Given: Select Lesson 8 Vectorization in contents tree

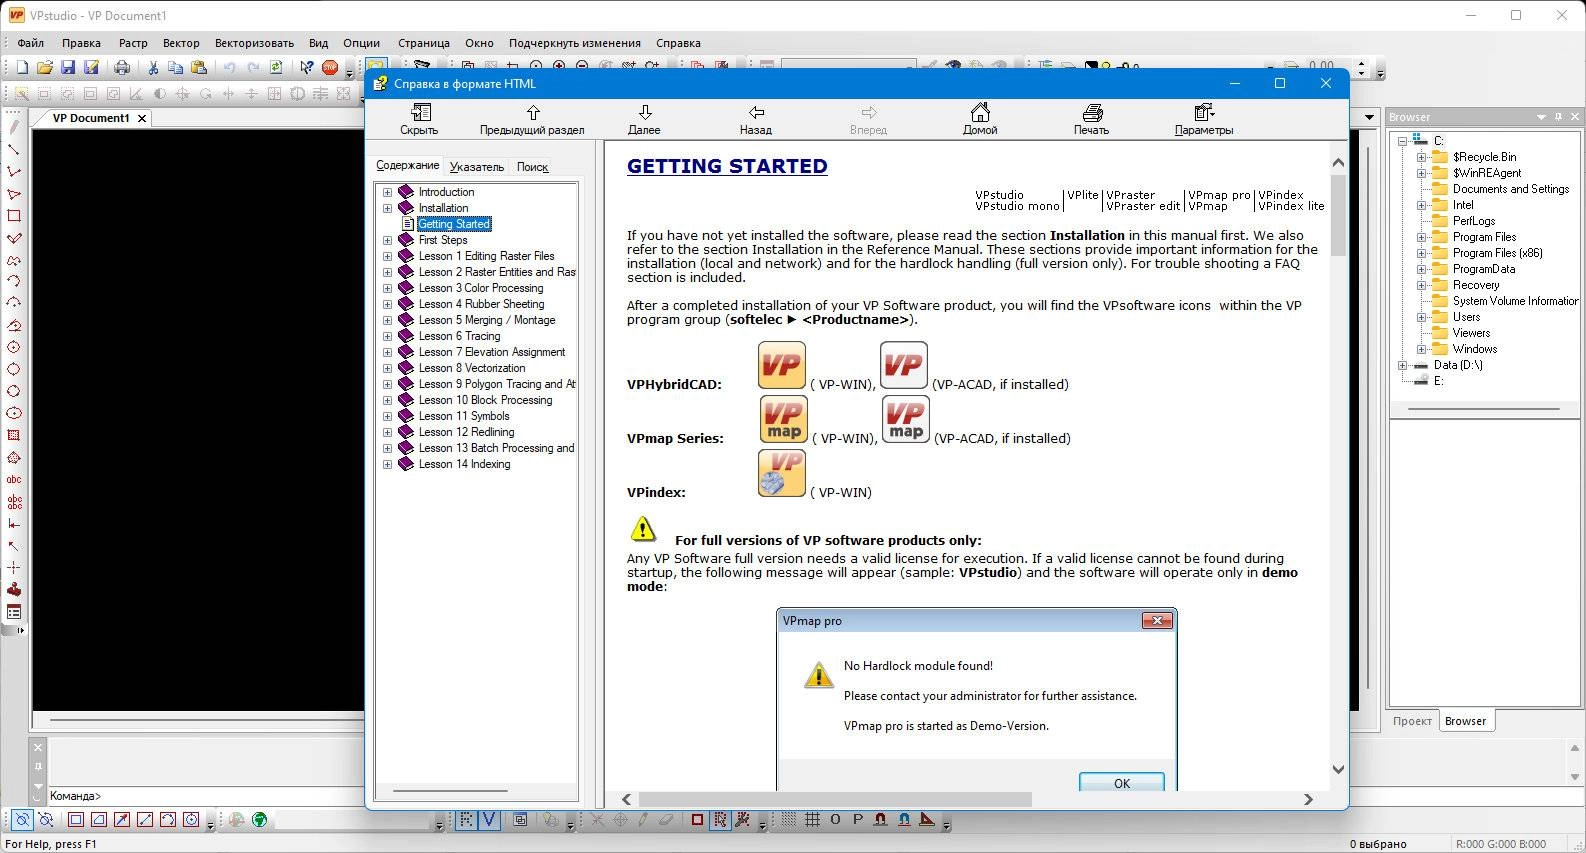Looking at the screenshot, I should pyautogui.click(x=472, y=368).
